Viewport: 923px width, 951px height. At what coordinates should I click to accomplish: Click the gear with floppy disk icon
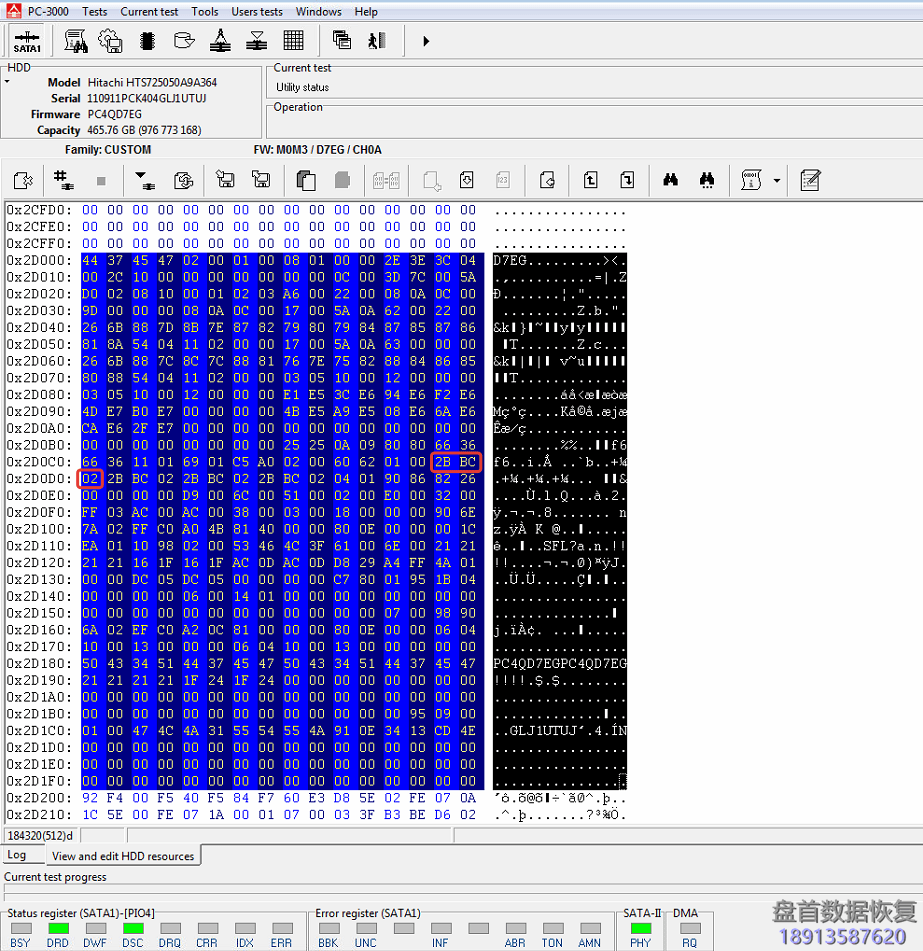pyautogui.click(x=111, y=41)
